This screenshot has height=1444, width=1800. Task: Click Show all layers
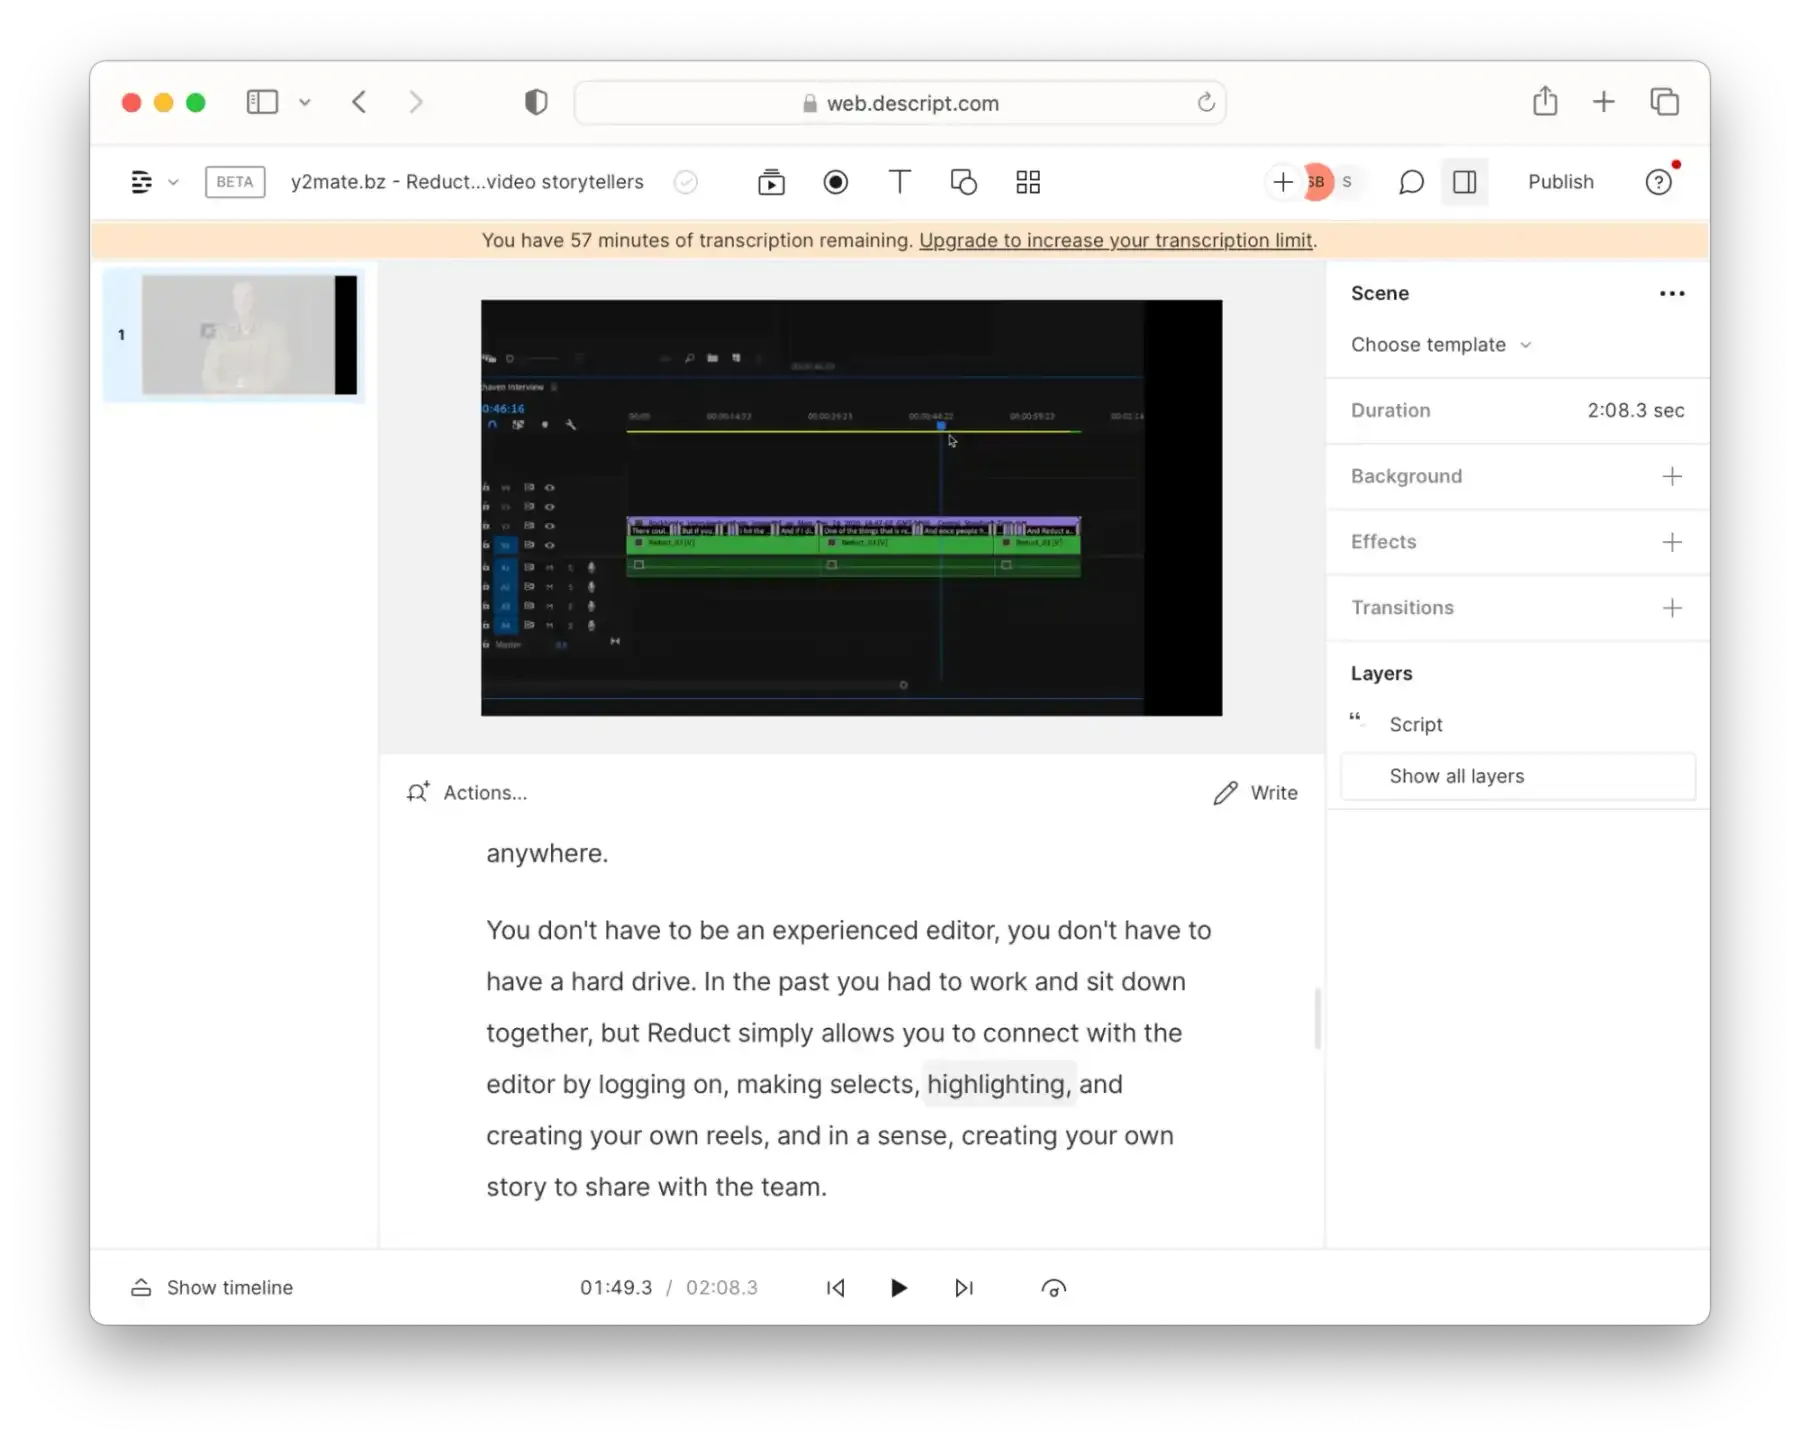tap(1517, 776)
